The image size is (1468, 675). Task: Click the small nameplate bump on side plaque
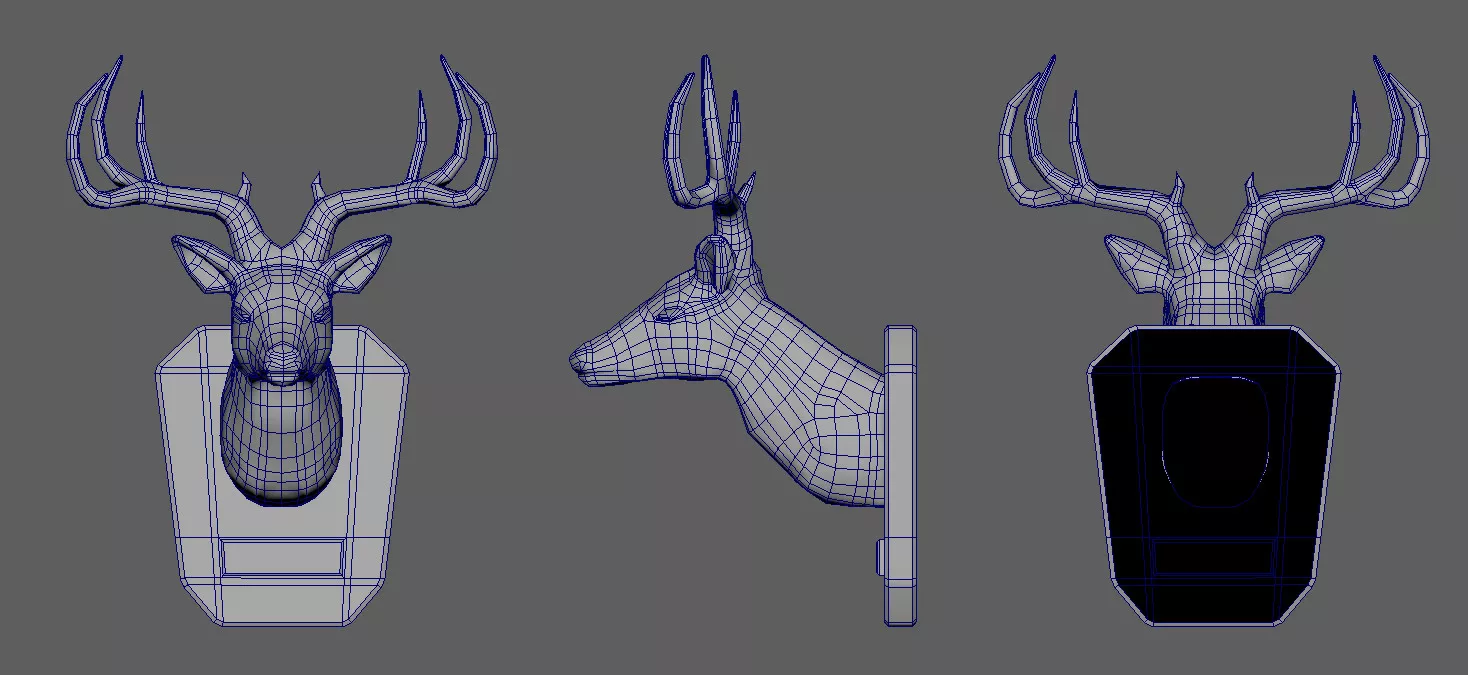pyautogui.click(x=880, y=558)
